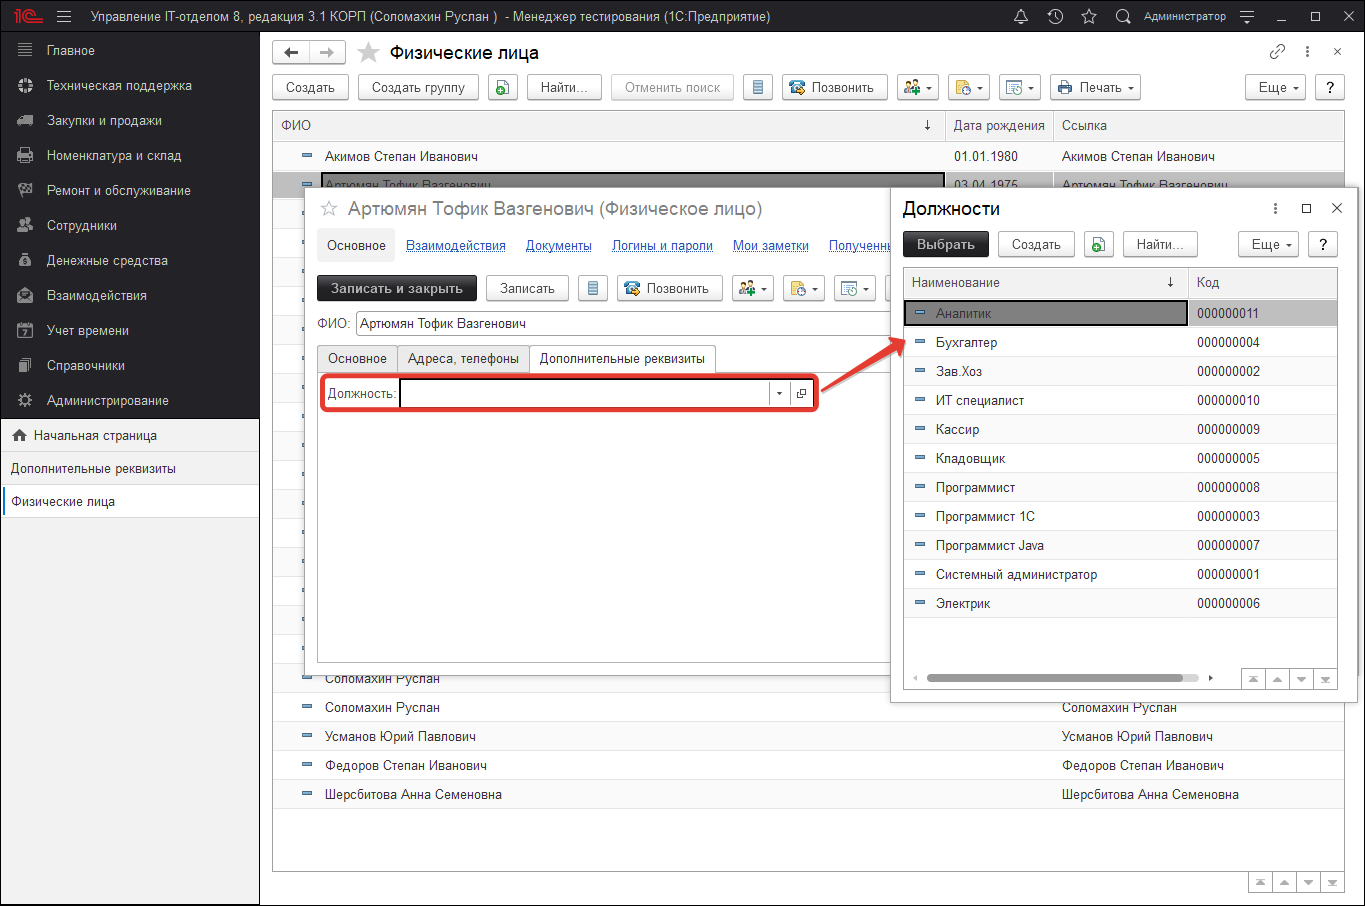Open the history clock icon in title bar
The width and height of the screenshot is (1365, 906).
1055,16
